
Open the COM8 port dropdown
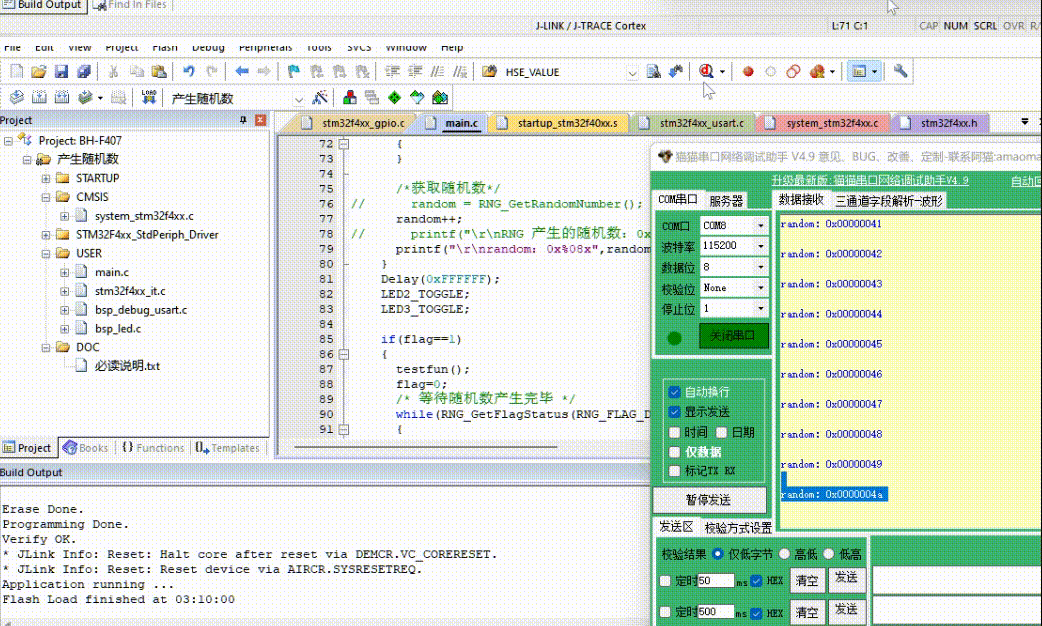761,225
